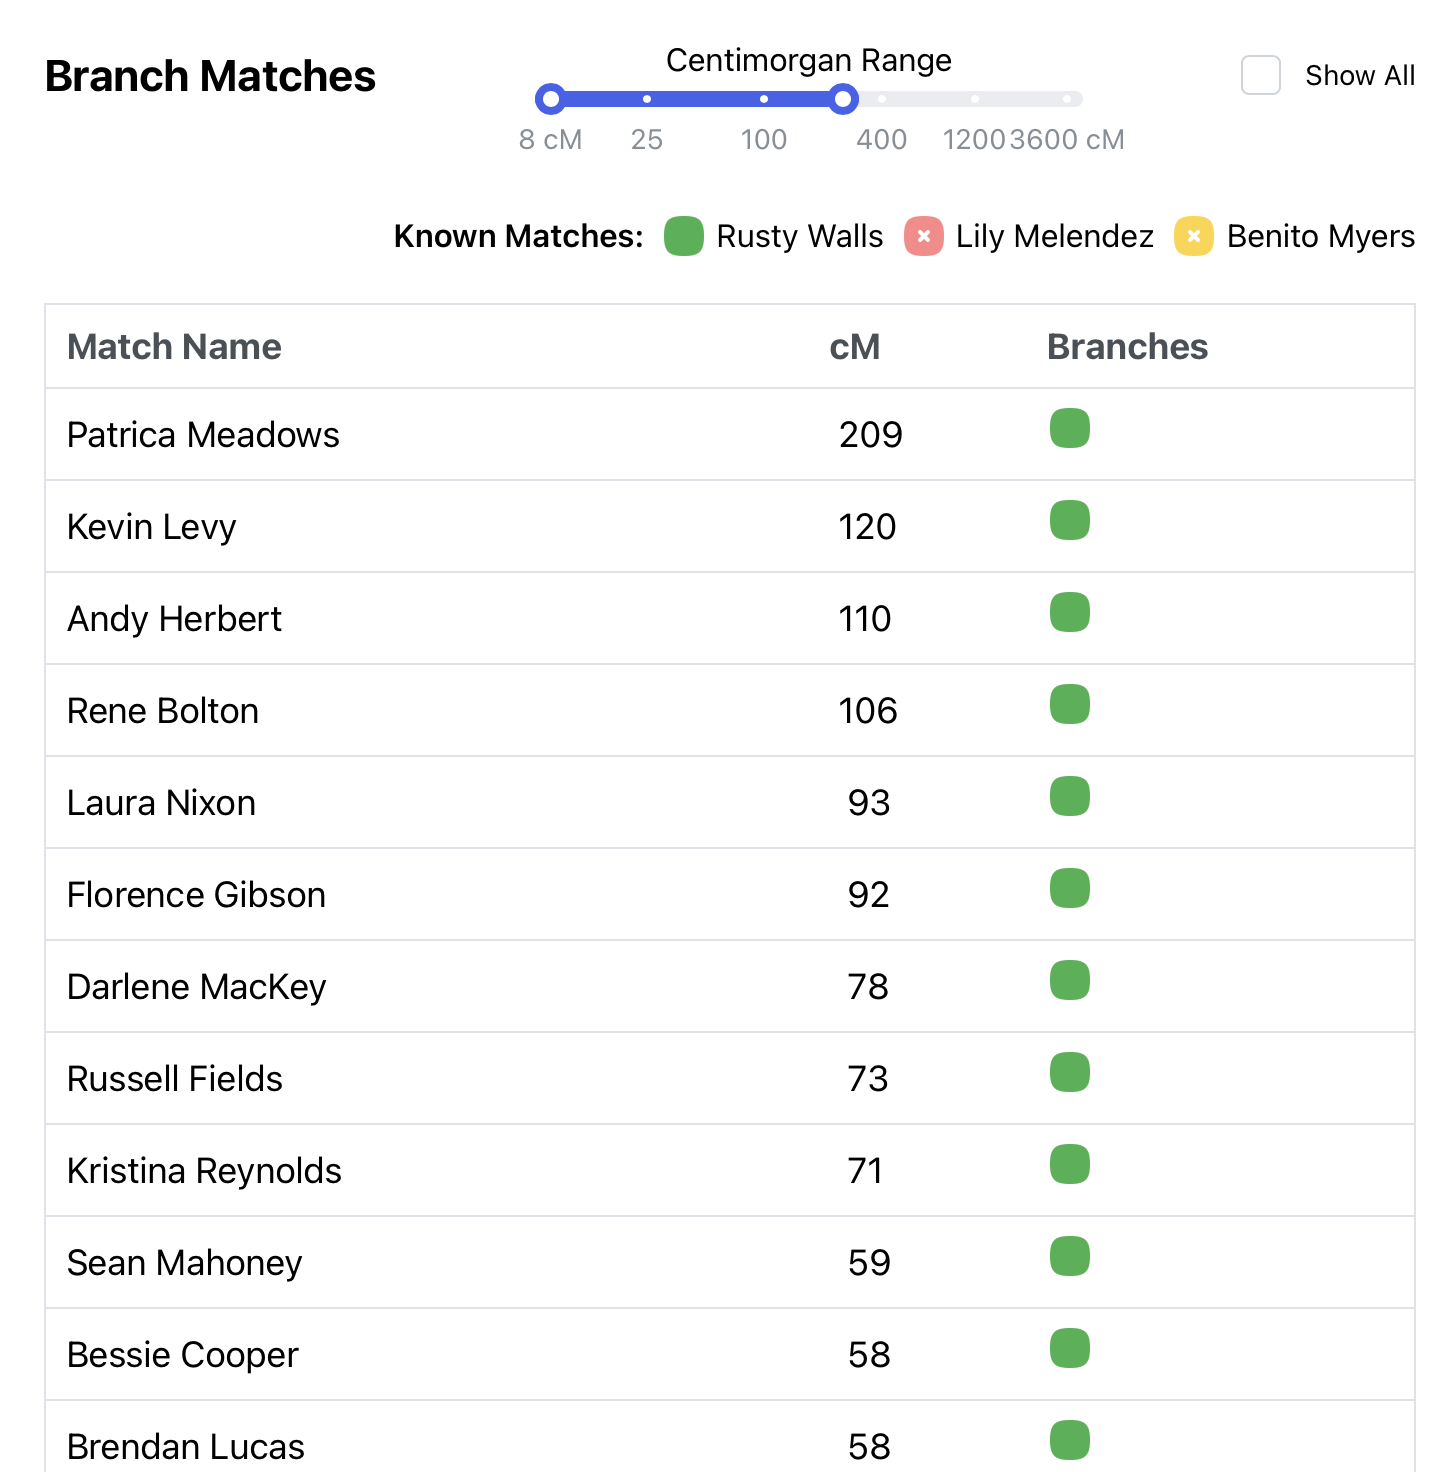1454x1472 pixels.
Task: Click the left centimorgan range handle
Action: (x=550, y=99)
